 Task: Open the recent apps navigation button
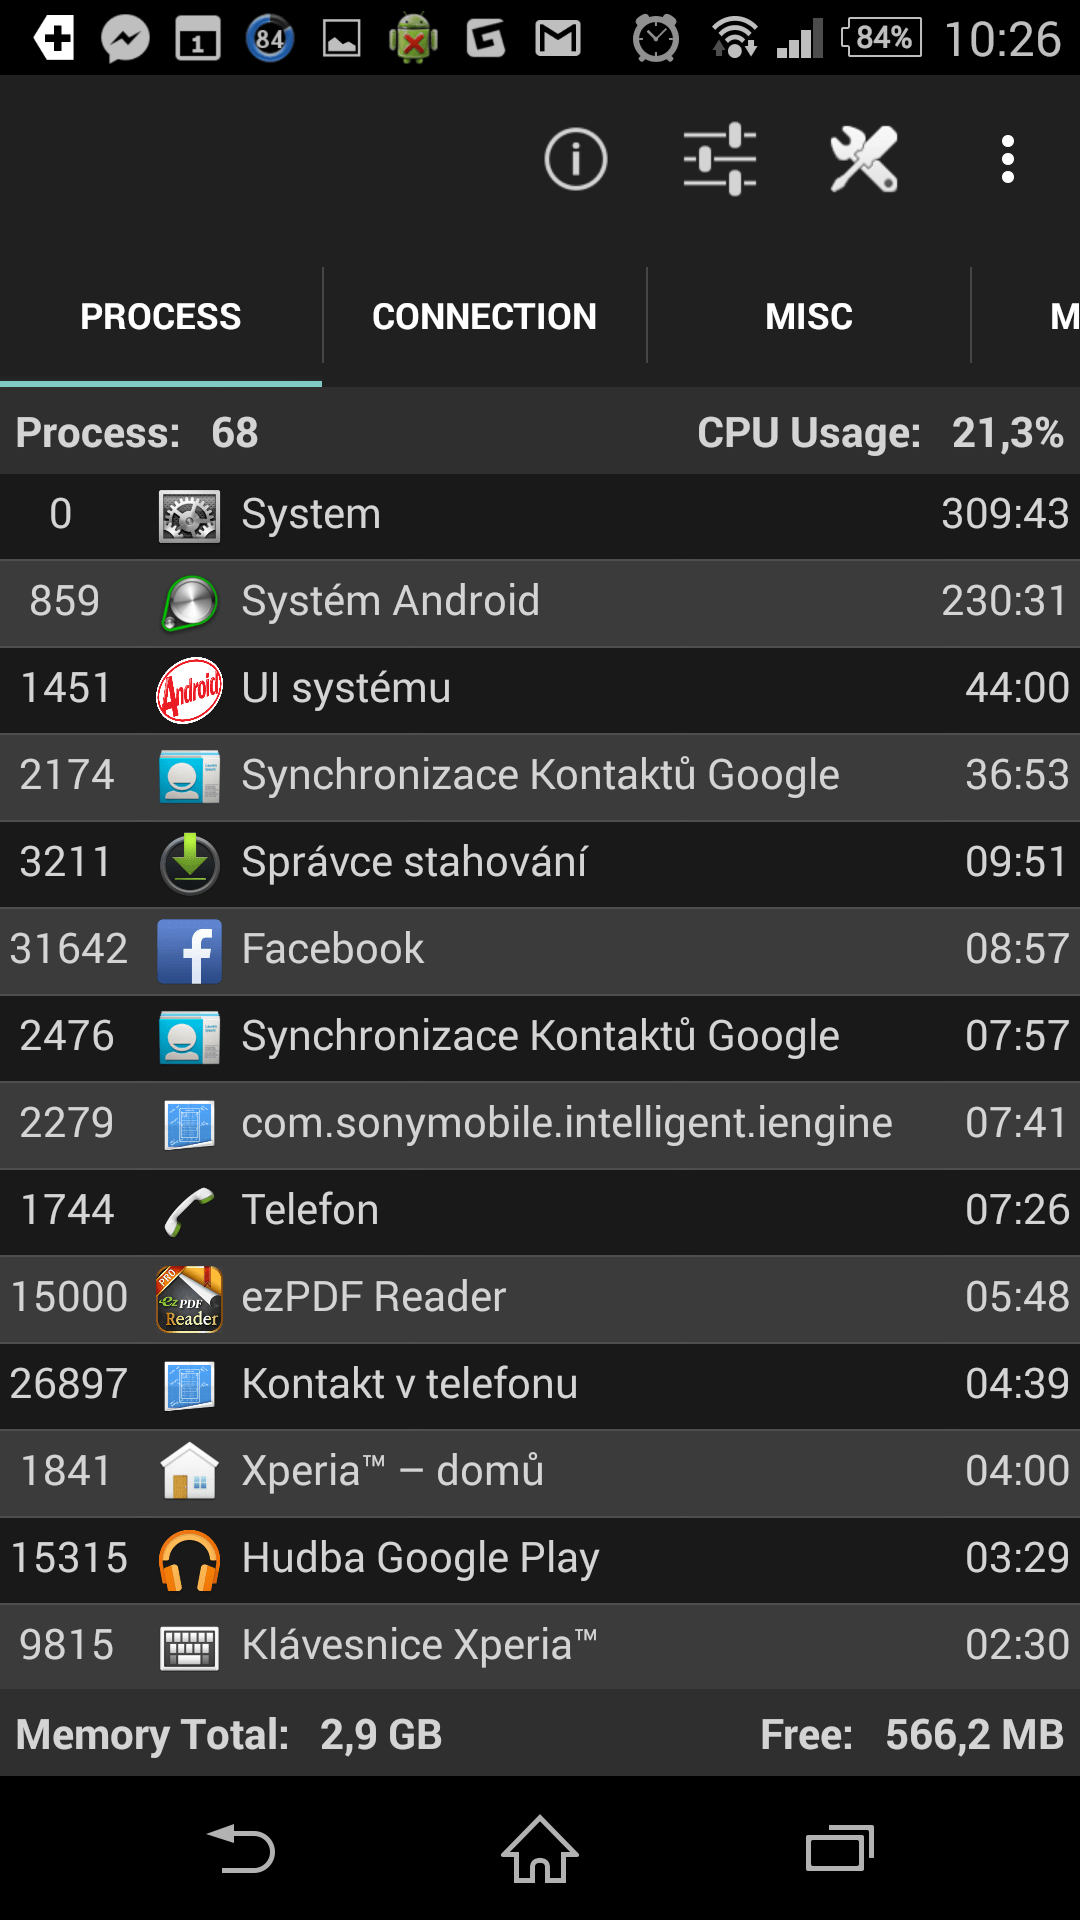pos(840,1849)
